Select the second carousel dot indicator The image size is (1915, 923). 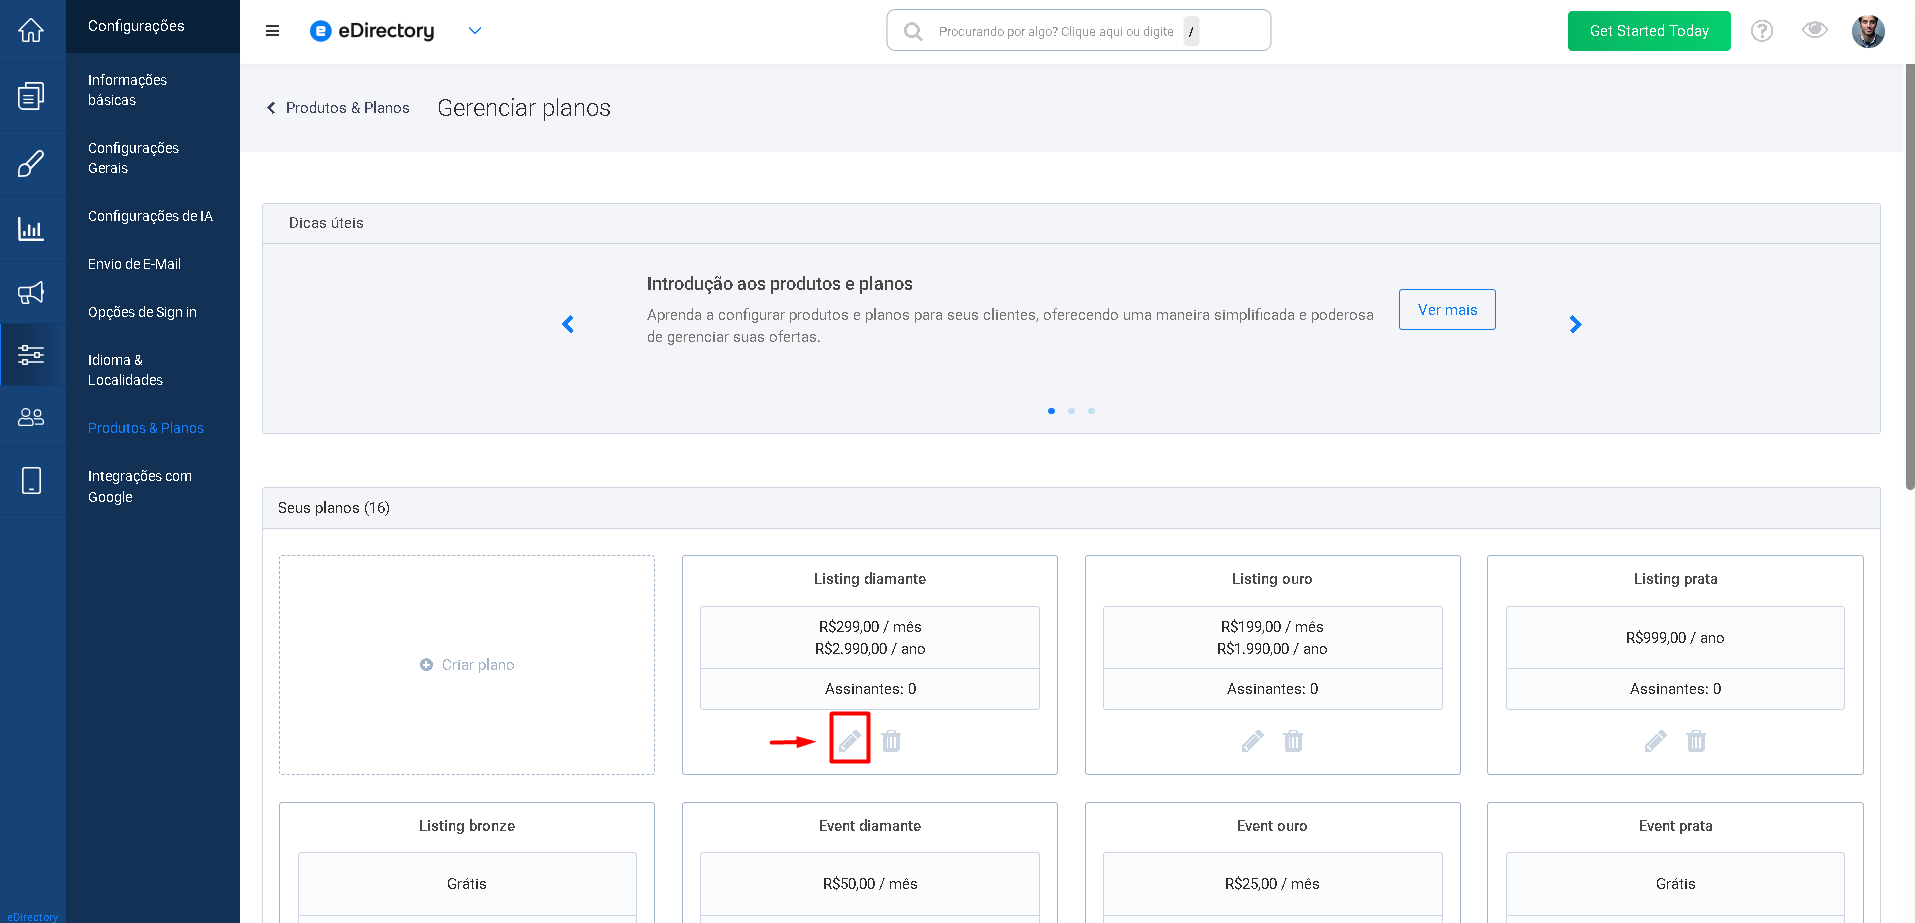1071,411
